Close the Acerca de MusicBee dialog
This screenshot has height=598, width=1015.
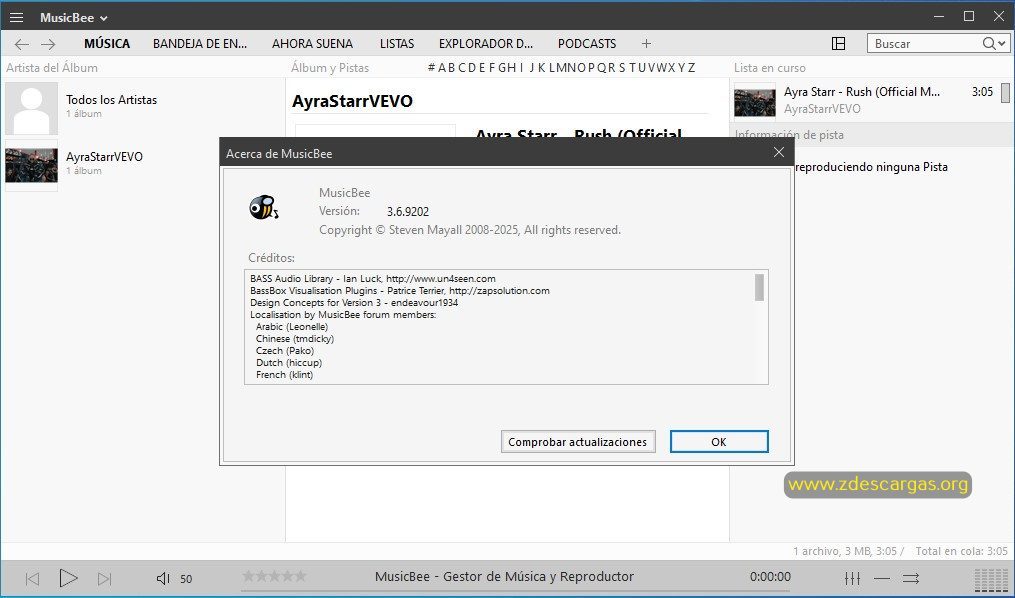(x=779, y=152)
